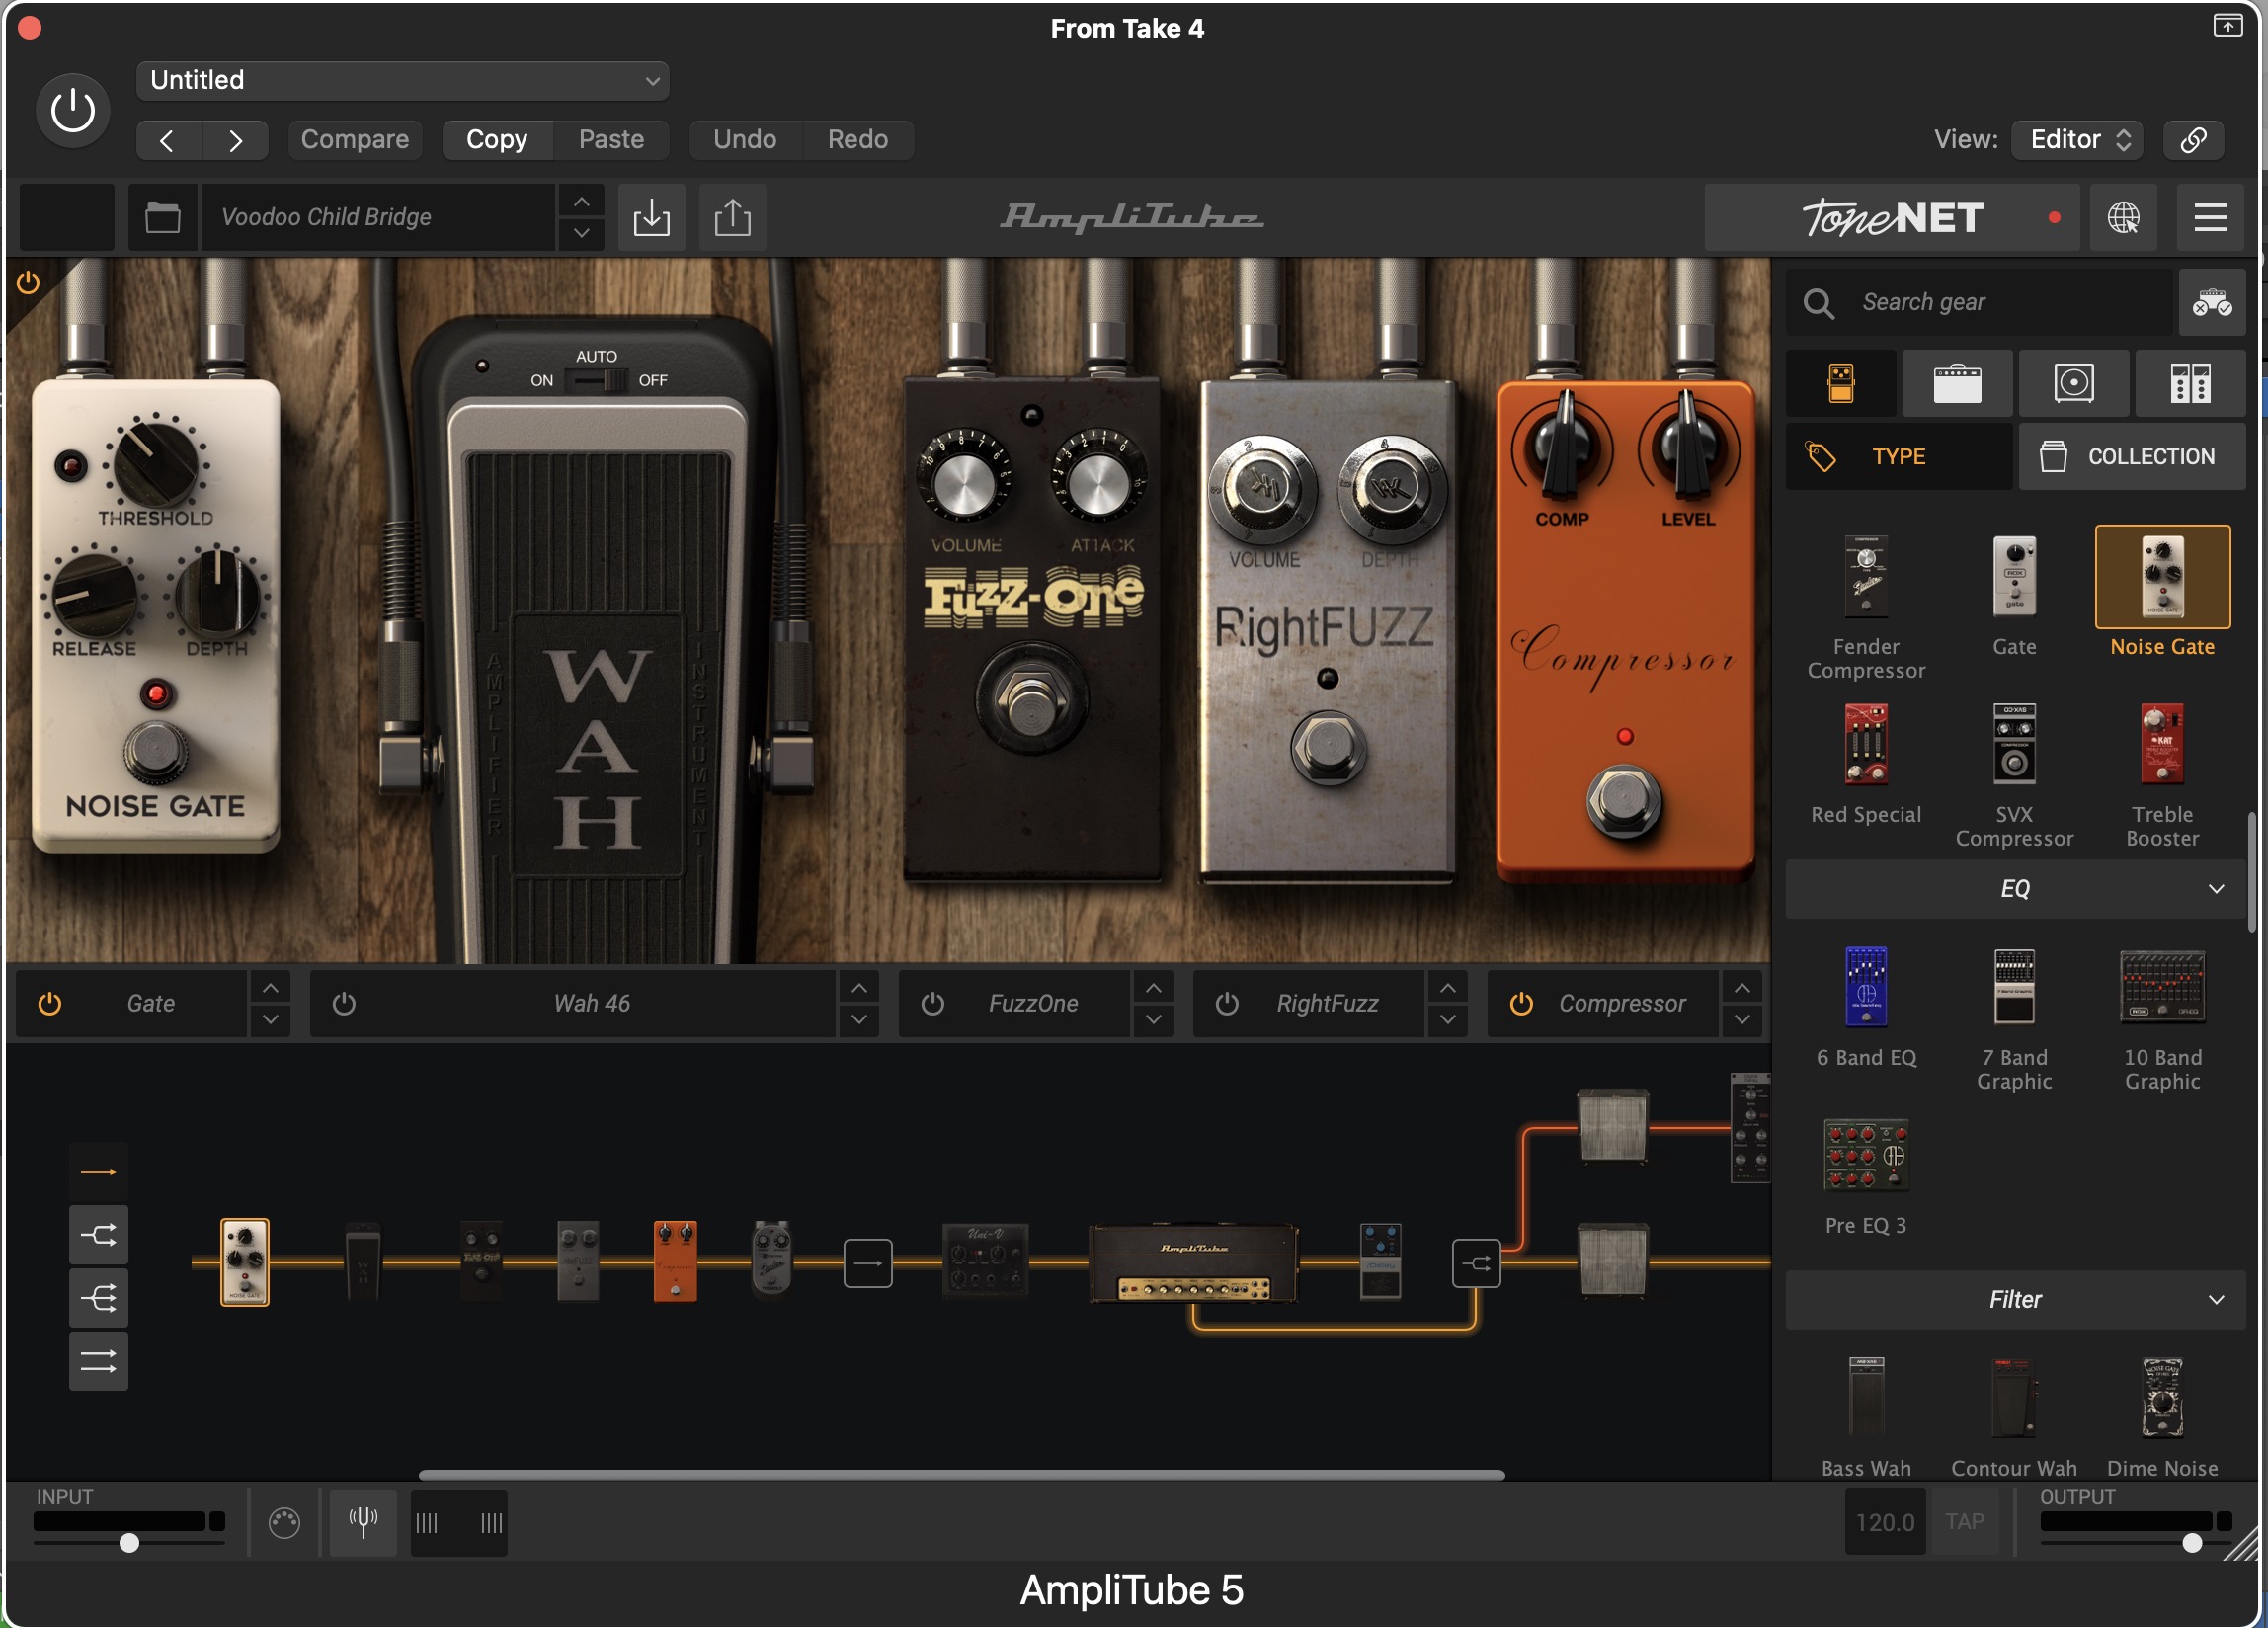Select the 6 Band EQ pedal
Viewport: 2268px width, 1628px height.
1866,987
